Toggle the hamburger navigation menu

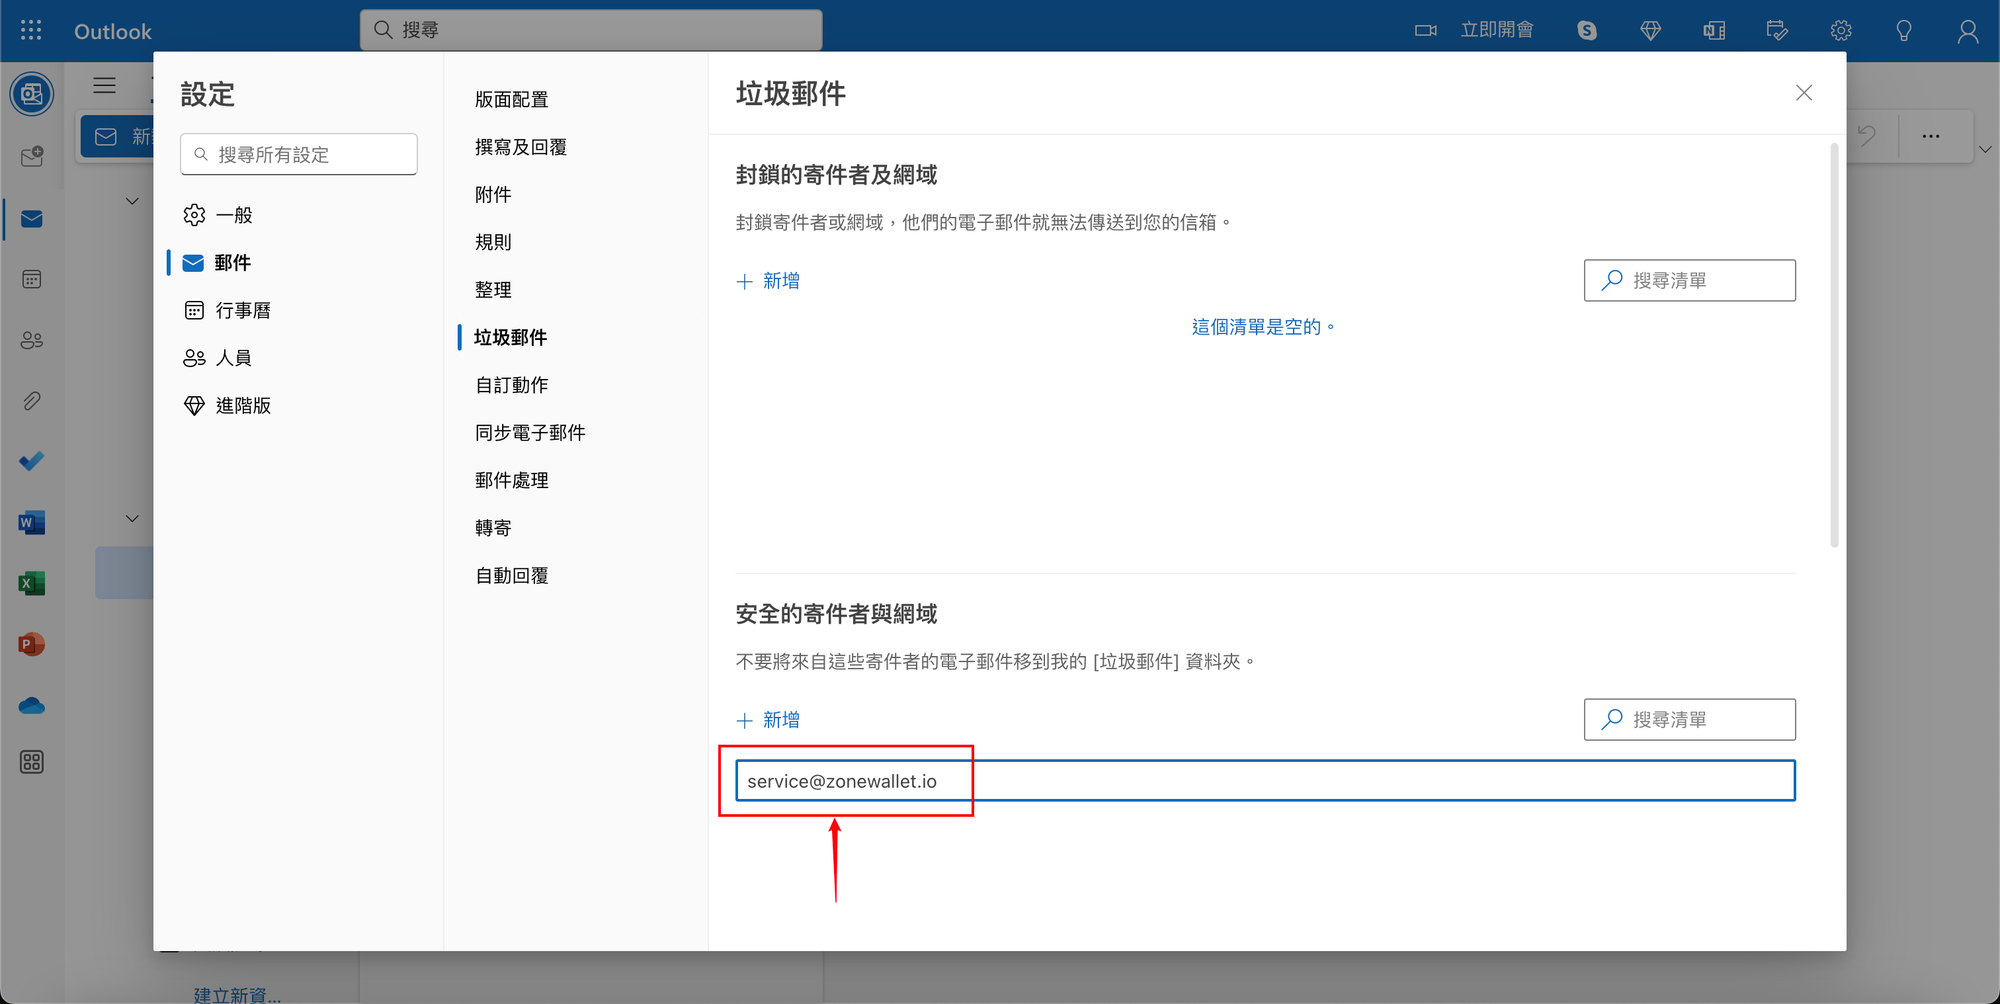[x=104, y=86]
